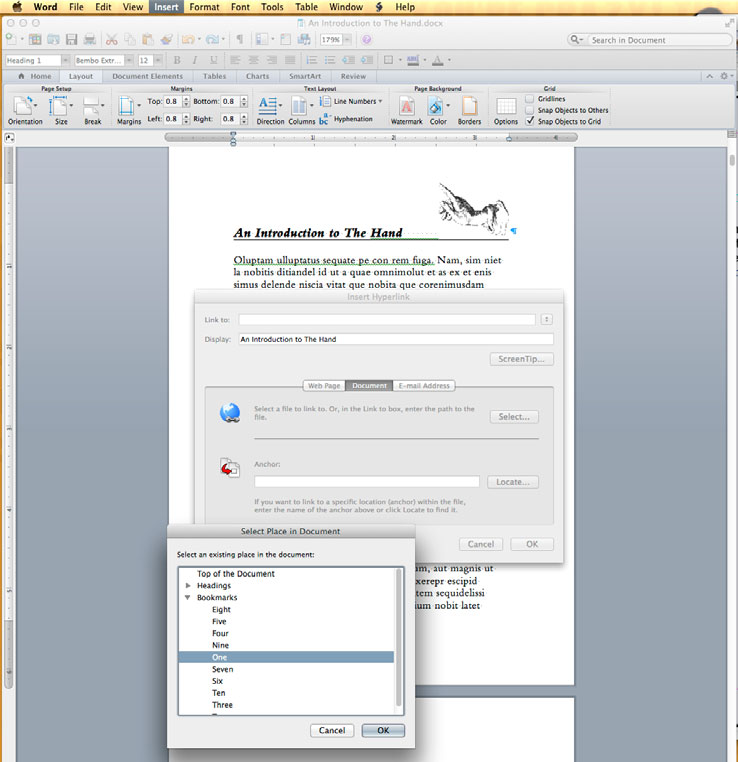738x762 pixels.
Task: Open the Break insertion tool
Action: pyautogui.click(x=92, y=107)
